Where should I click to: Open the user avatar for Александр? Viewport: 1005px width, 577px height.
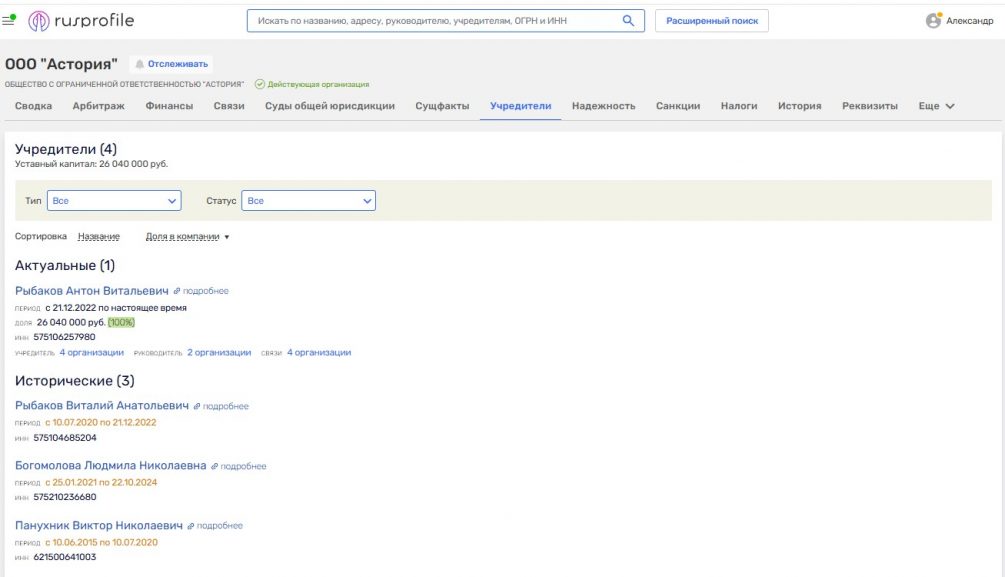pyautogui.click(x=933, y=21)
